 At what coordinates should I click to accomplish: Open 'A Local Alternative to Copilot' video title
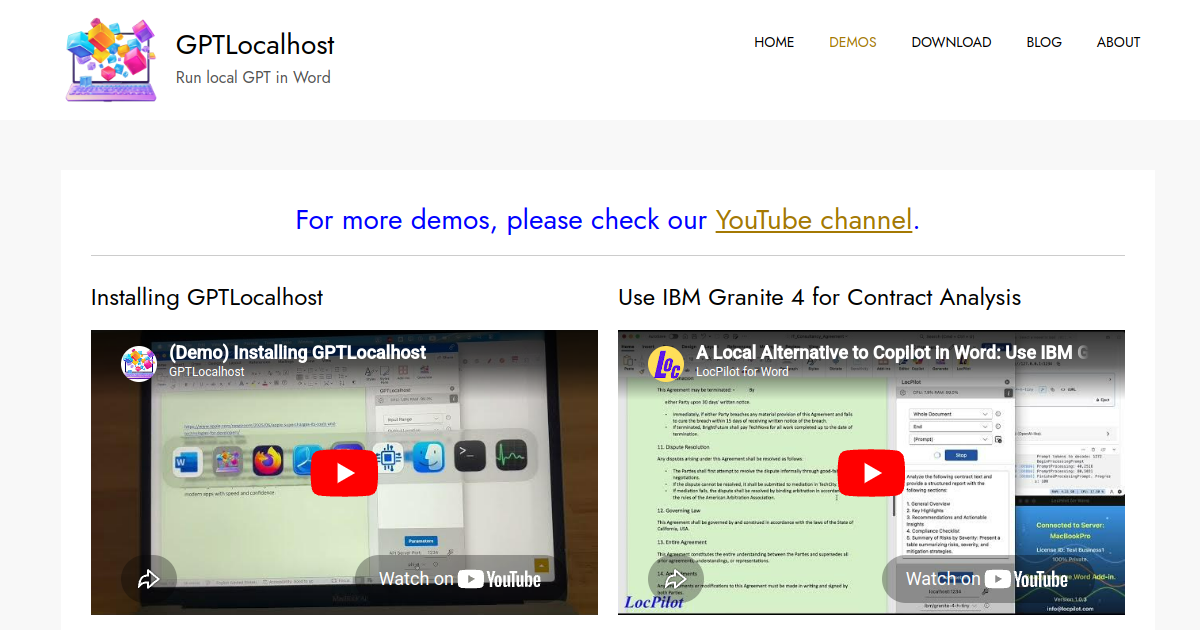[892, 353]
